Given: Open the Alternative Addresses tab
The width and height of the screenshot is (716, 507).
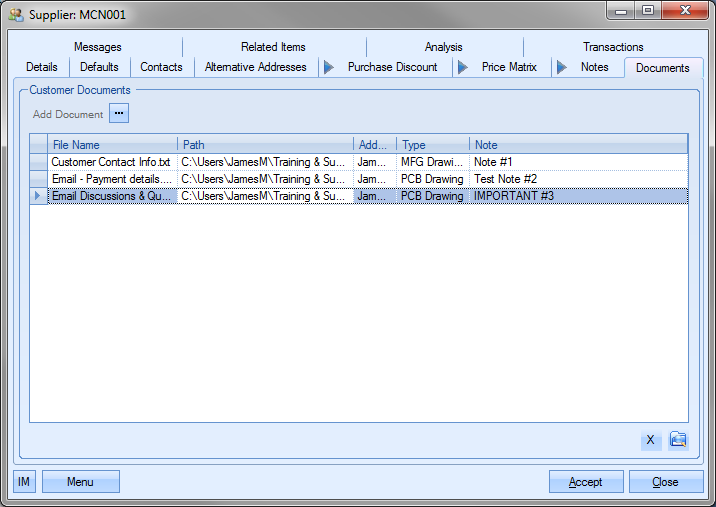Looking at the screenshot, I should coord(256,67).
